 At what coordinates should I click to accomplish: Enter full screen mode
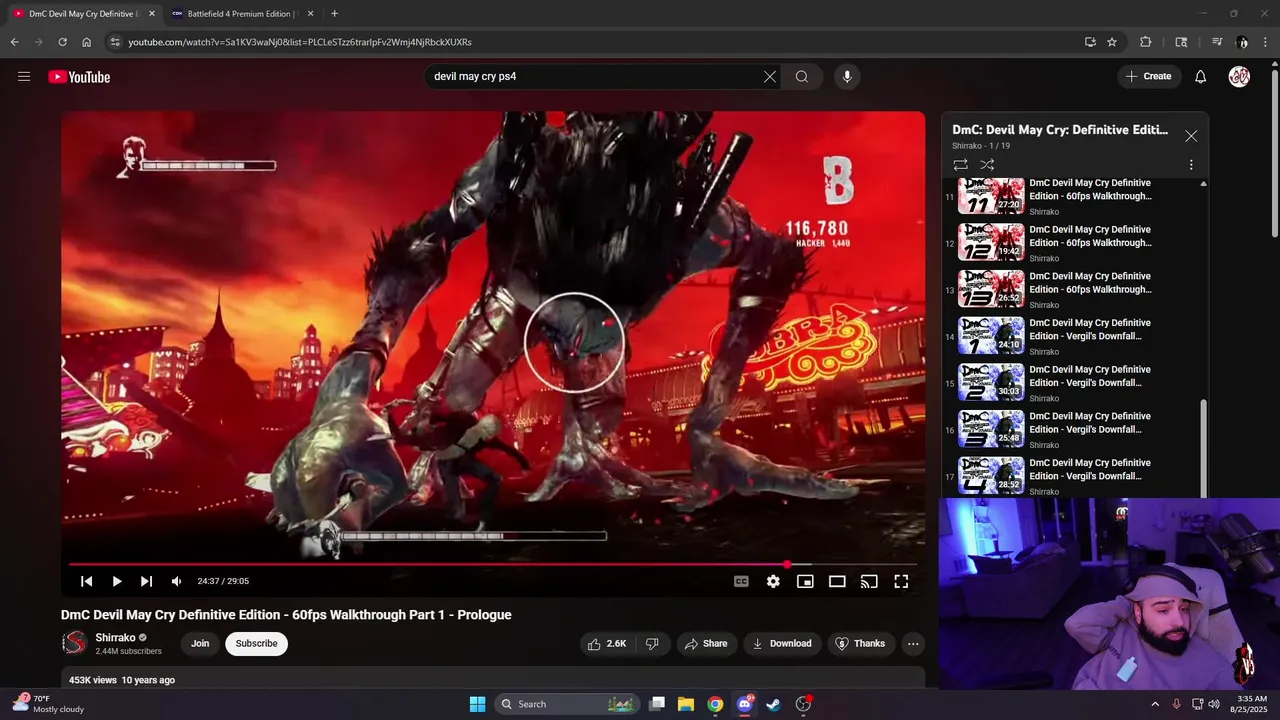(x=901, y=581)
